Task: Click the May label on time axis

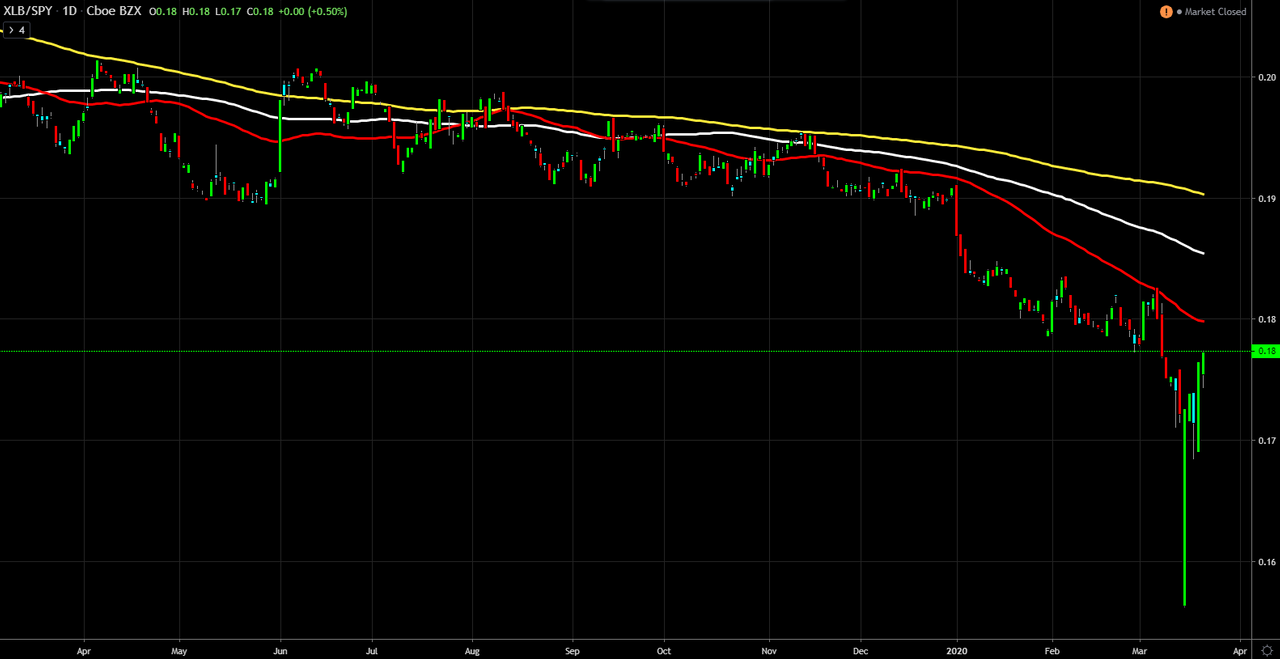Action: 178,650
